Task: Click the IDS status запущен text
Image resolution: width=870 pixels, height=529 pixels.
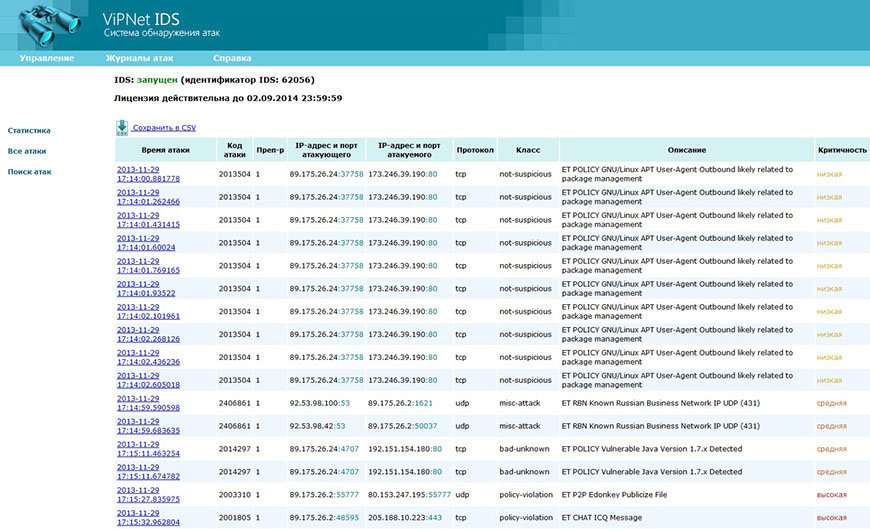Action: pos(157,80)
